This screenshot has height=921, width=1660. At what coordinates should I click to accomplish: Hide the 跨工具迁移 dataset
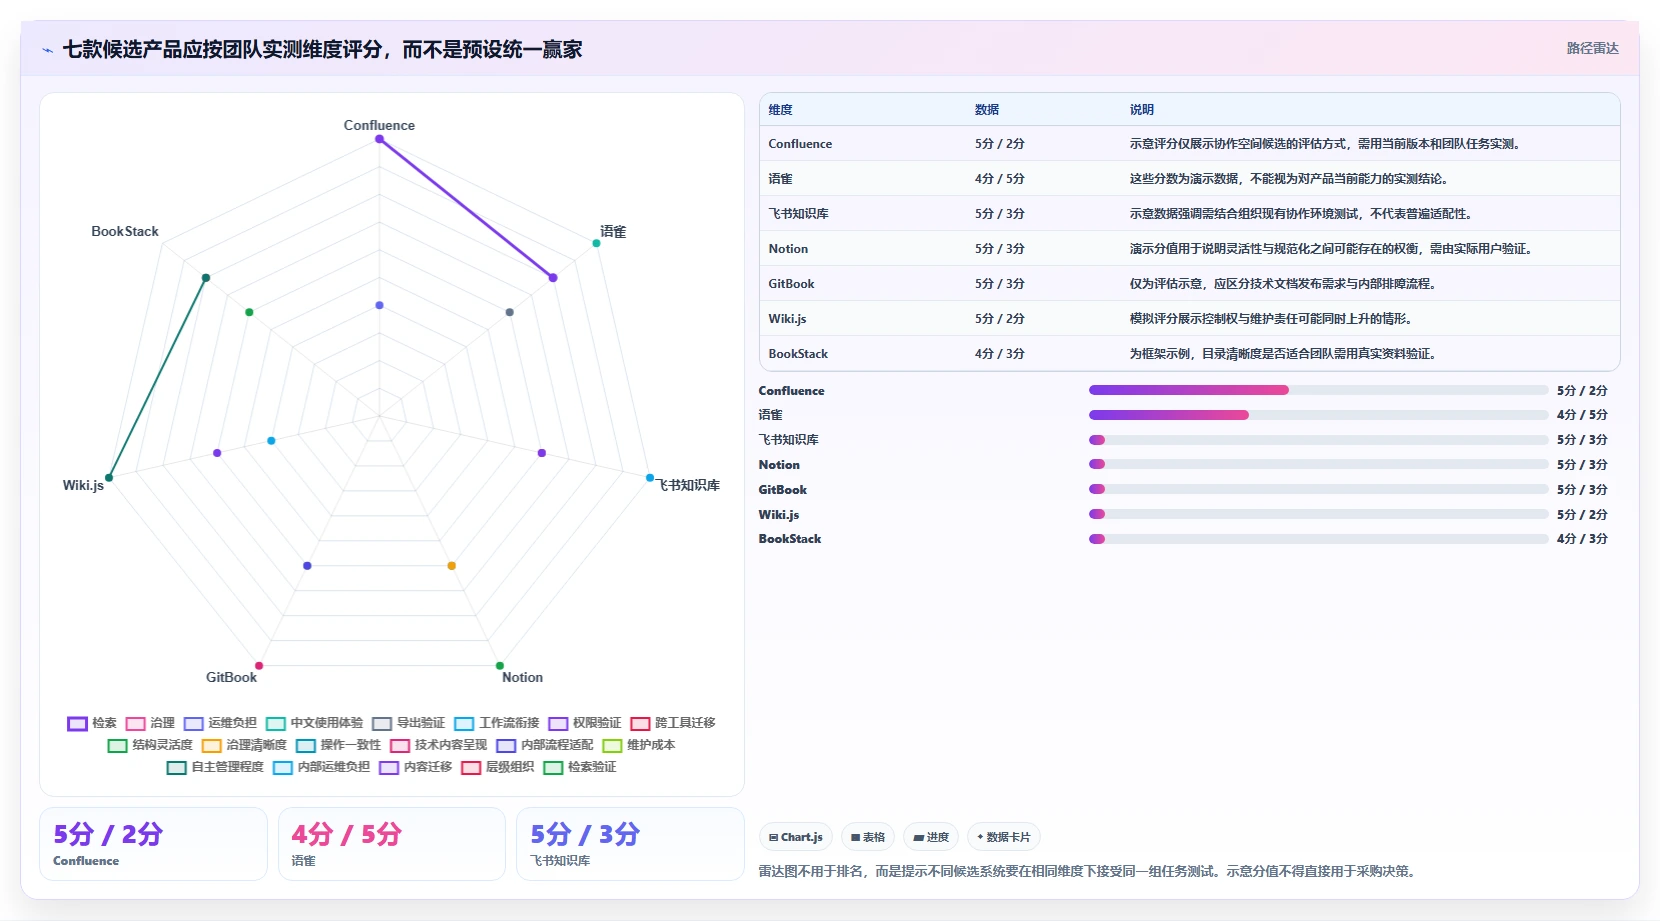click(x=672, y=723)
